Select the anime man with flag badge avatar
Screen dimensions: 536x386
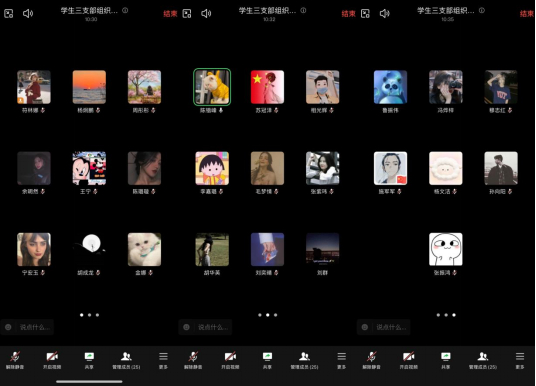point(390,168)
